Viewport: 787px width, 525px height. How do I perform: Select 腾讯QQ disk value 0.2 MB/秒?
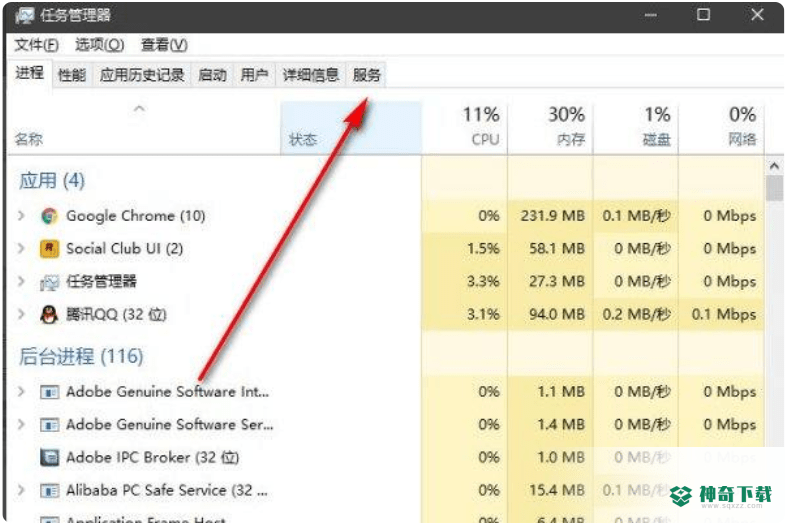pos(636,314)
